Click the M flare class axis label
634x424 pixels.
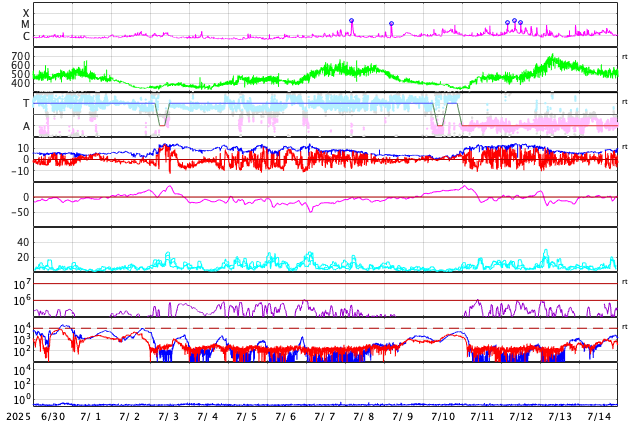click(x=25, y=25)
